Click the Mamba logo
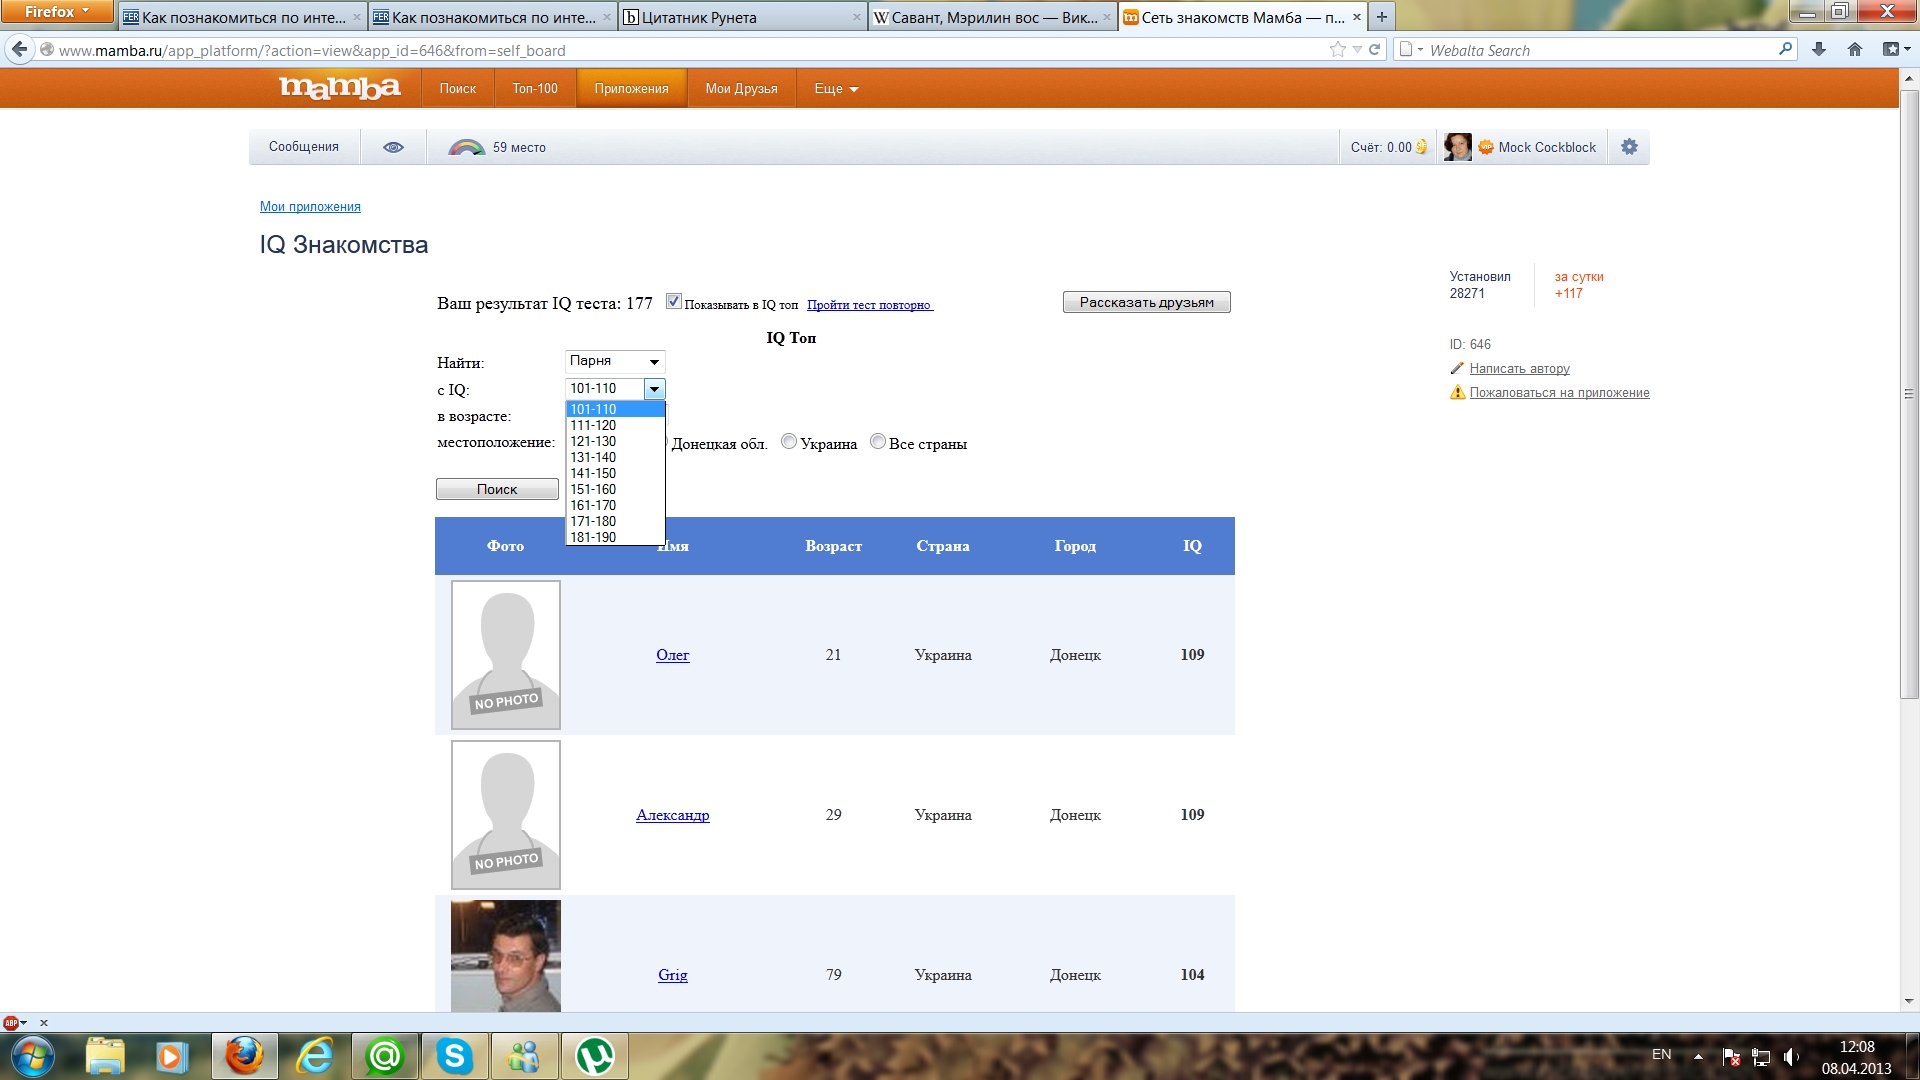This screenshot has width=1920, height=1080. tap(340, 88)
